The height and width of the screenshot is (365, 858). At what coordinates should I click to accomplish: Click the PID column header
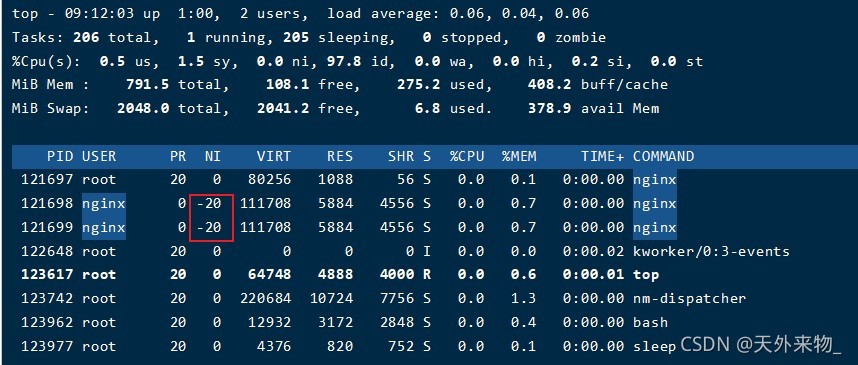(x=60, y=157)
